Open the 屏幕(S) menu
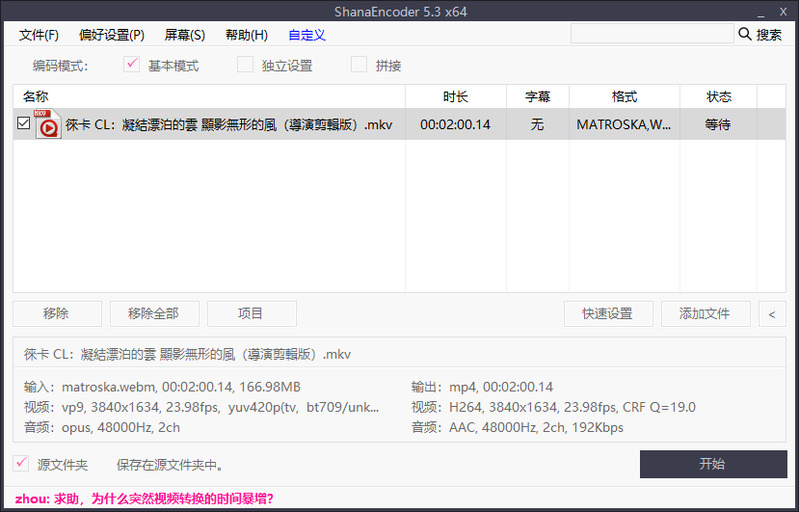799x512 pixels. click(x=185, y=35)
